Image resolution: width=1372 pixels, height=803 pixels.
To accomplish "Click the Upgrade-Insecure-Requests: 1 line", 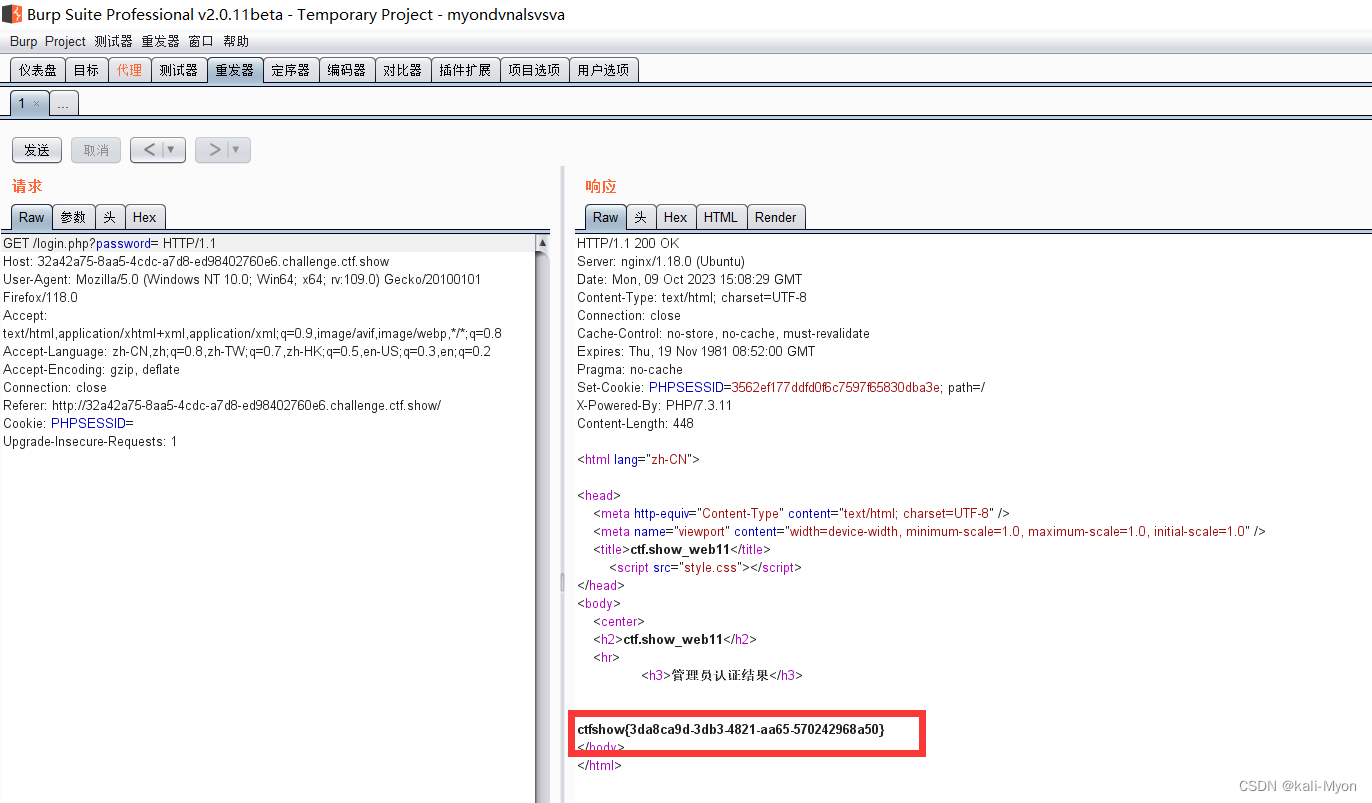I will [x=90, y=441].
